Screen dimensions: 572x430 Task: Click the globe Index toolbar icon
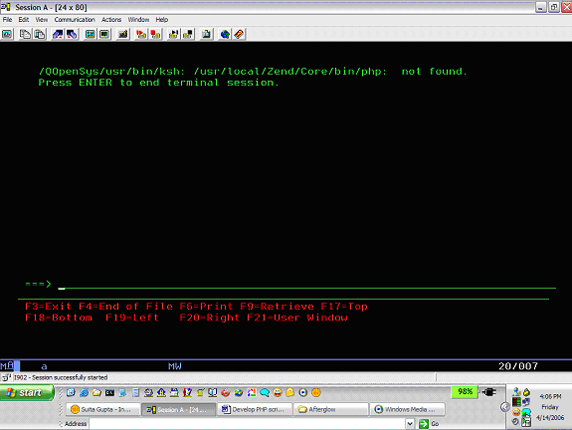click(225, 35)
